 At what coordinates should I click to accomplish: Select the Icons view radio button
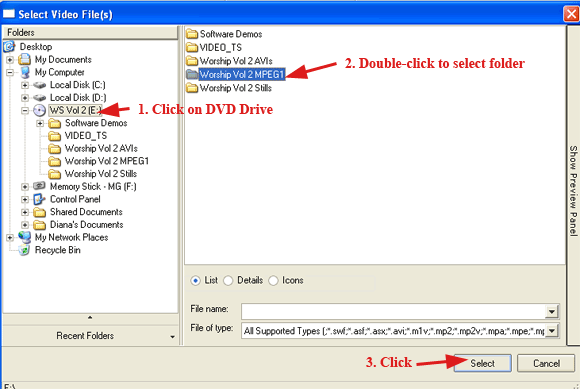pyautogui.click(x=273, y=281)
